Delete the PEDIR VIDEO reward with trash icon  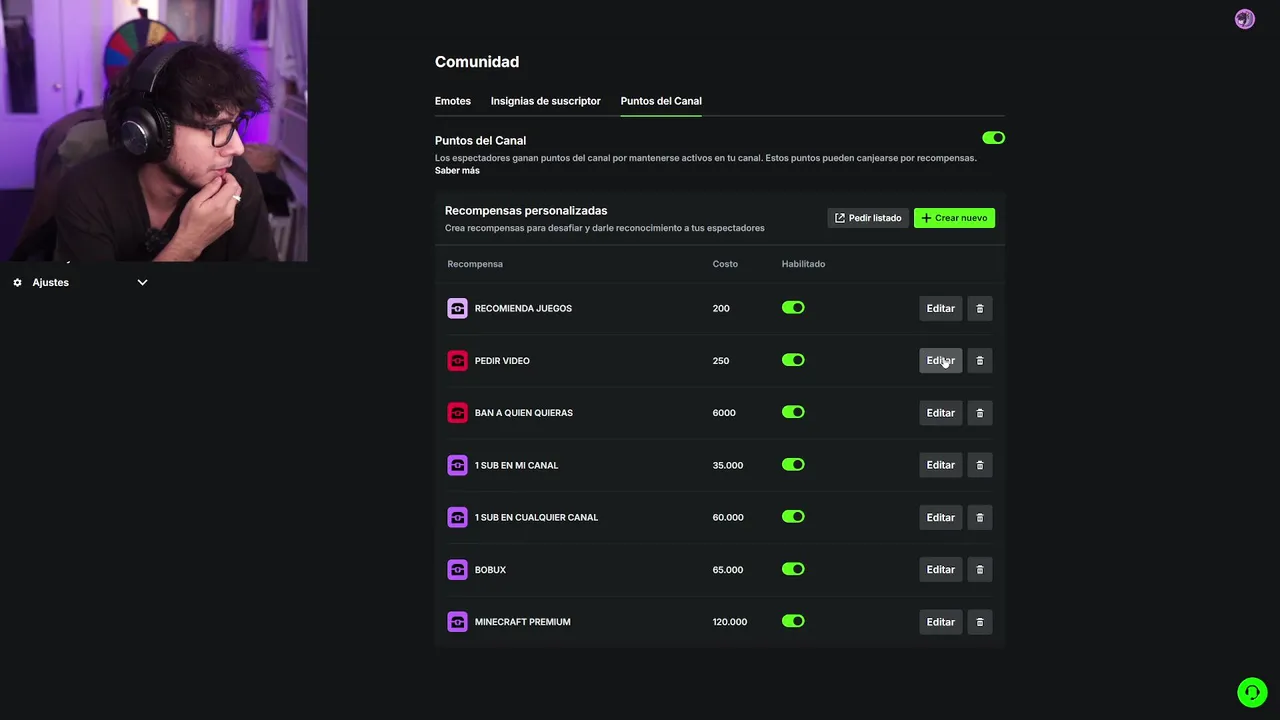point(980,360)
